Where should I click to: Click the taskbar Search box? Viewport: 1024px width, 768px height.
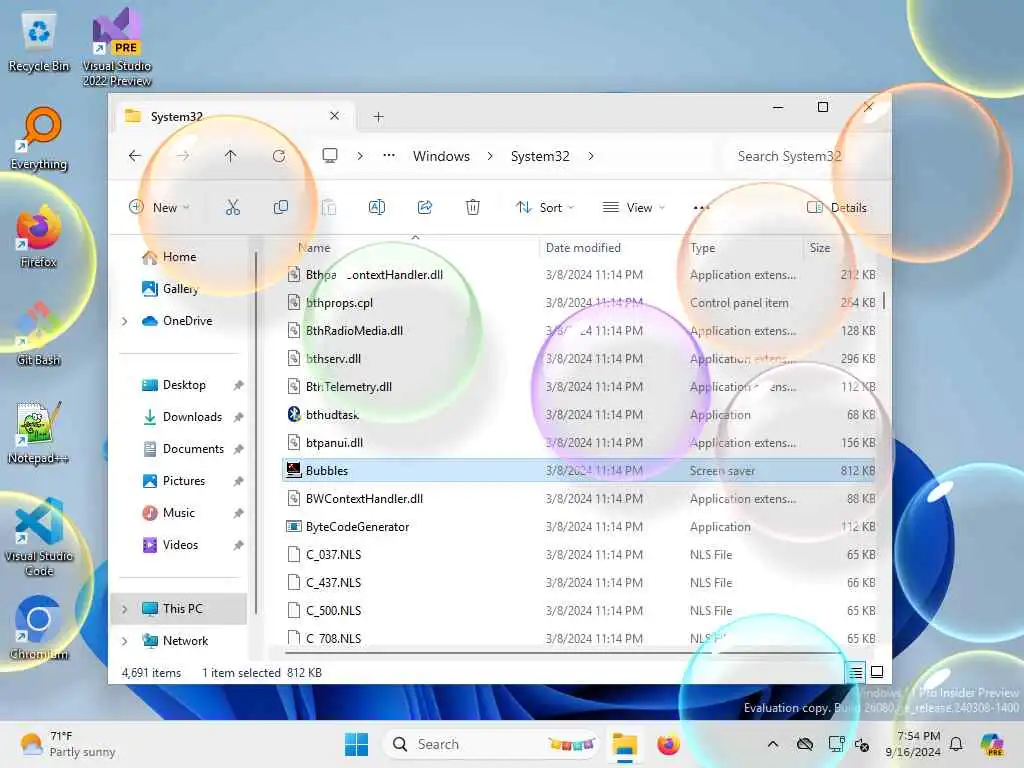pyautogui.click(x=493, y=744)
